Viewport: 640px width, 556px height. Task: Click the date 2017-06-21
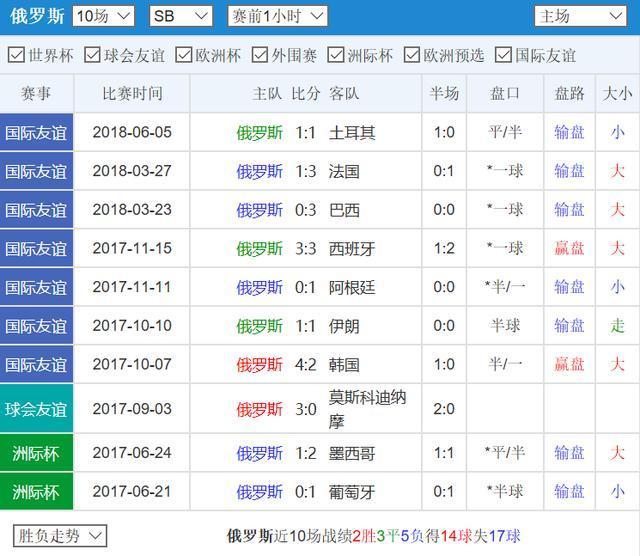(132, 492)
